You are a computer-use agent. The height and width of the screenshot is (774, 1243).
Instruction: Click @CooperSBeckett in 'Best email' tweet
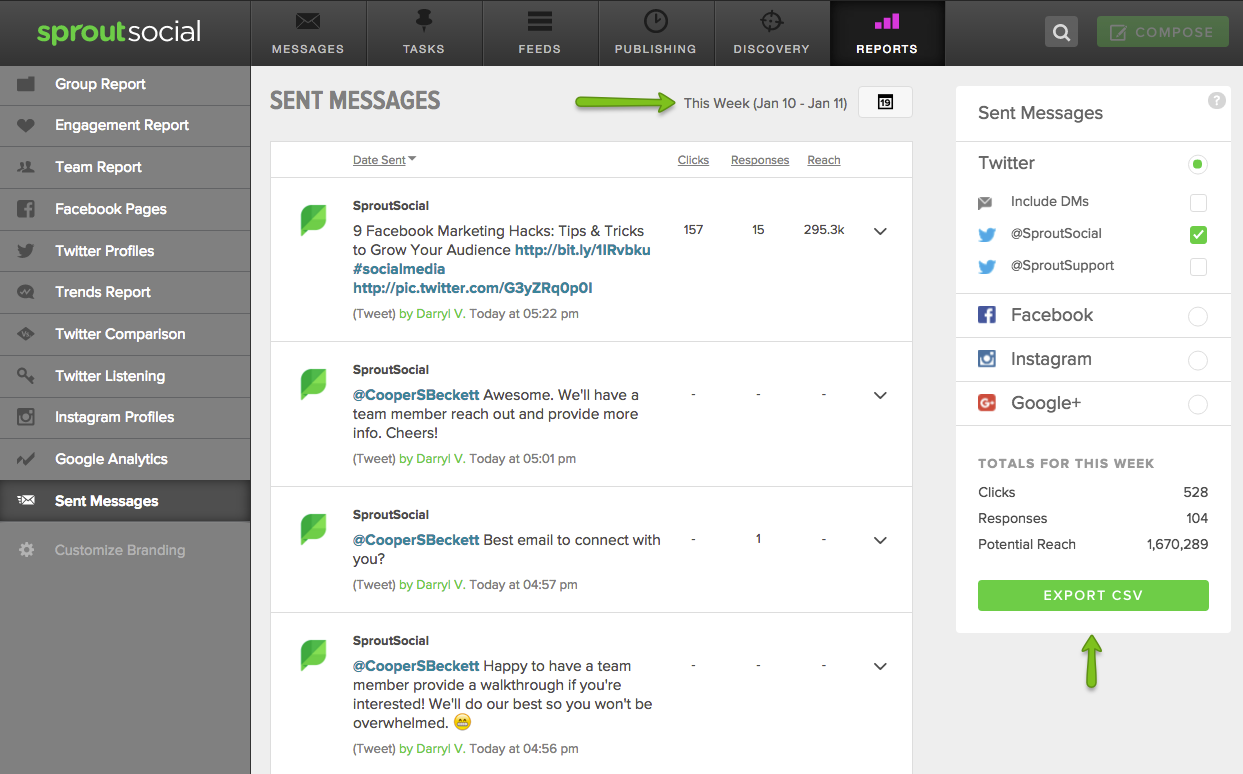coord(416,540)
